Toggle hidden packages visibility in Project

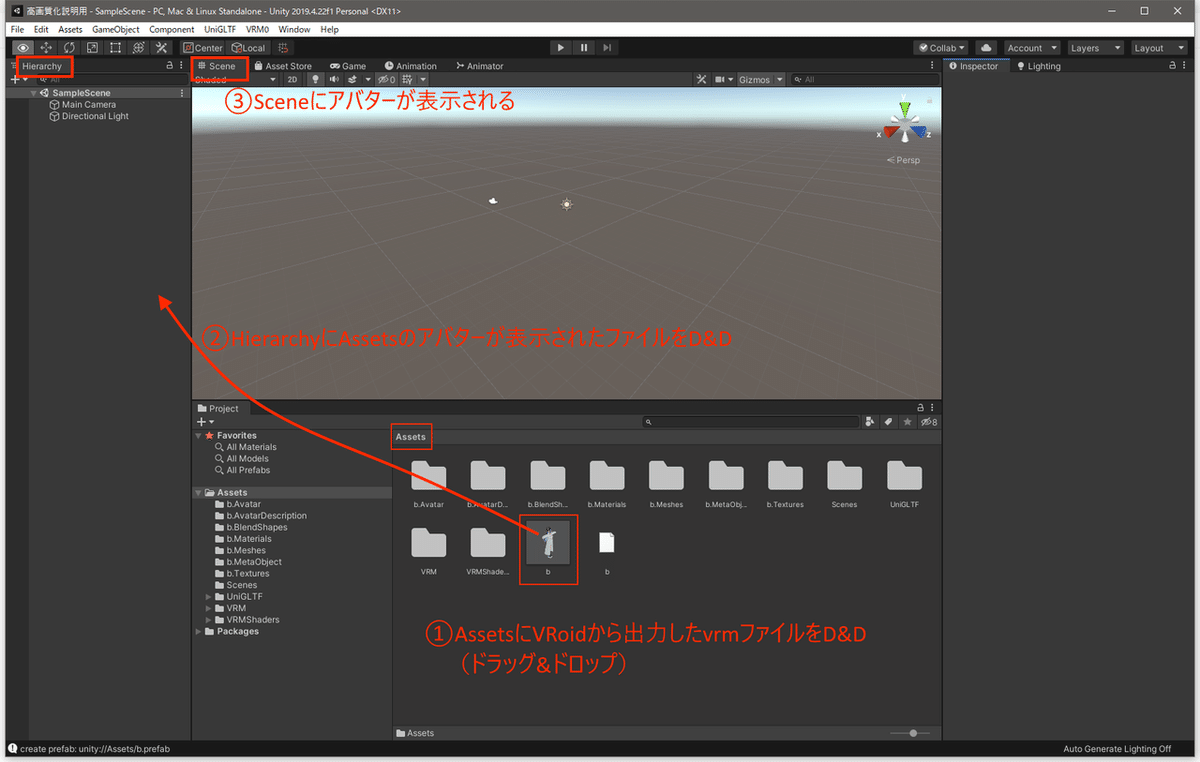[929, 422]
